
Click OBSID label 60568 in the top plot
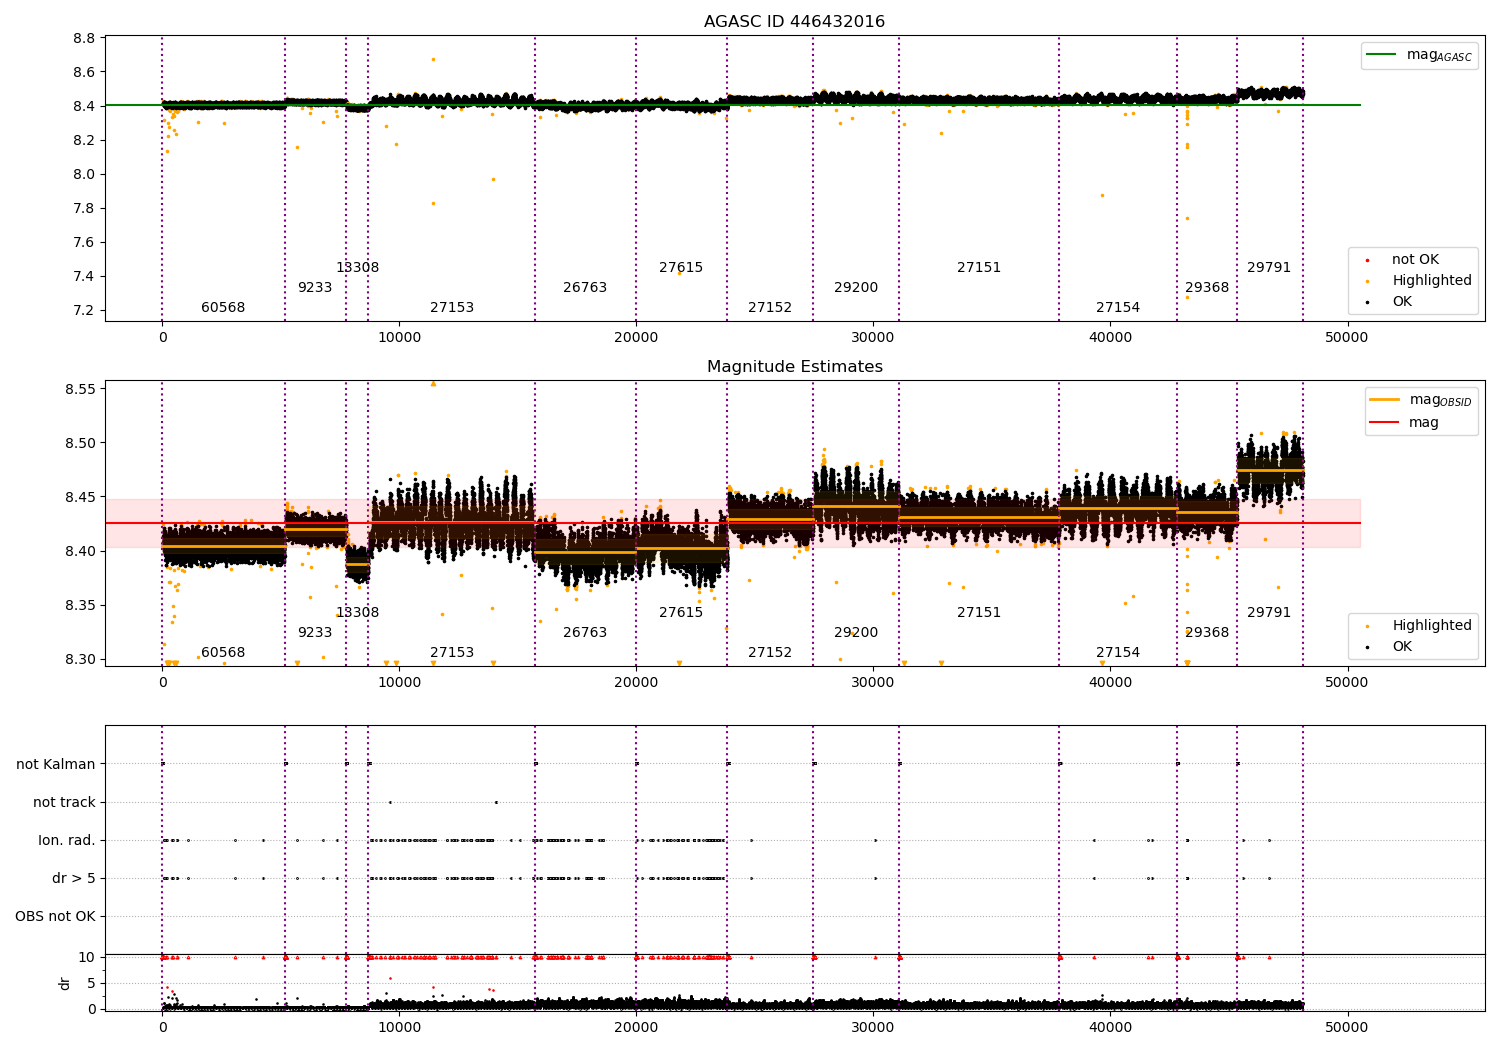[x=223, y=308]
